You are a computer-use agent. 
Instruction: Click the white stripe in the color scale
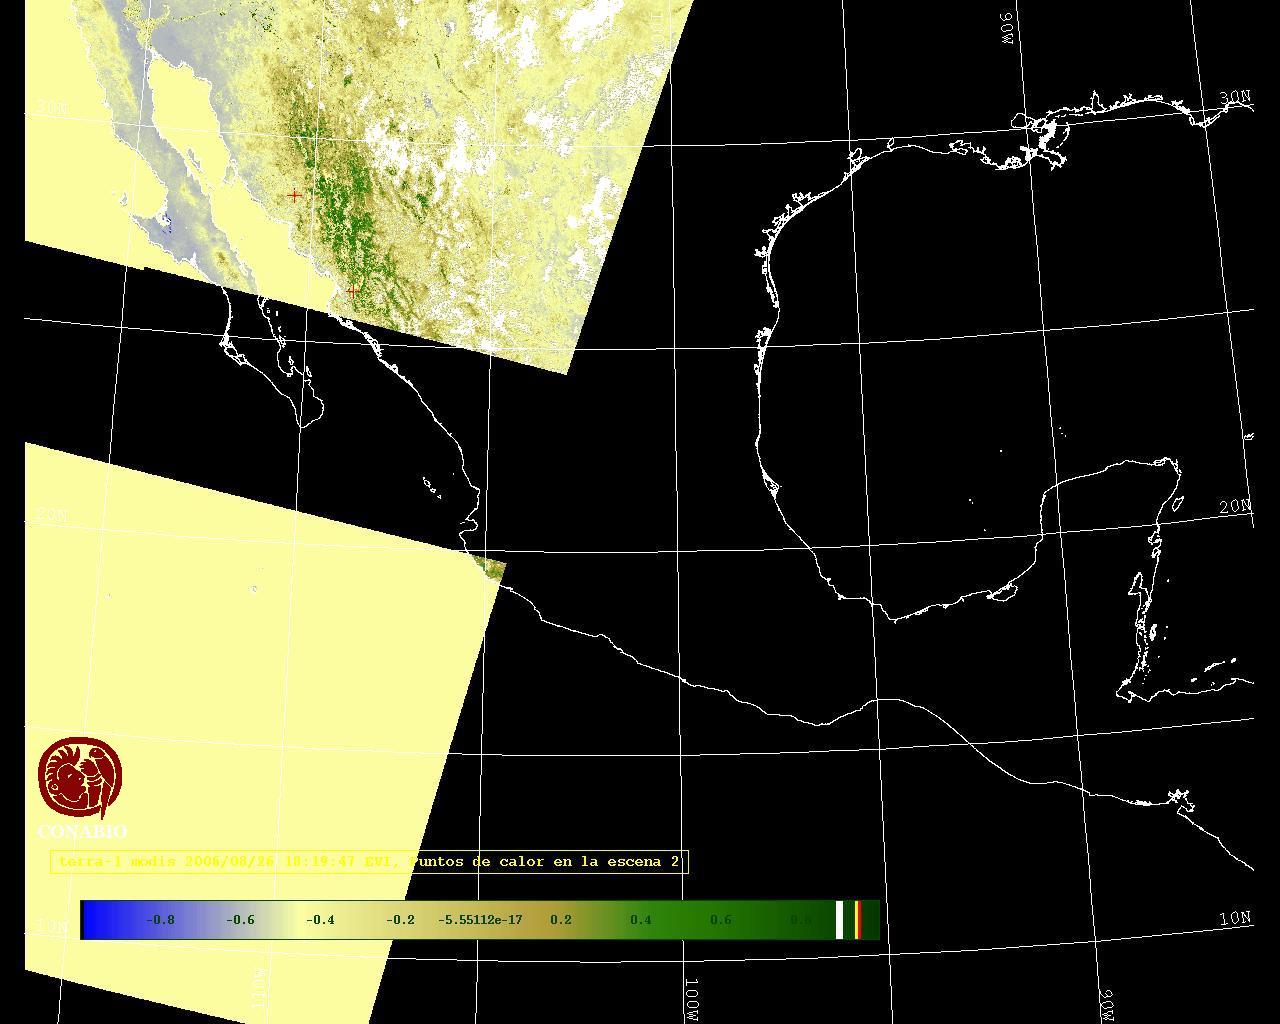pos(840,920)
